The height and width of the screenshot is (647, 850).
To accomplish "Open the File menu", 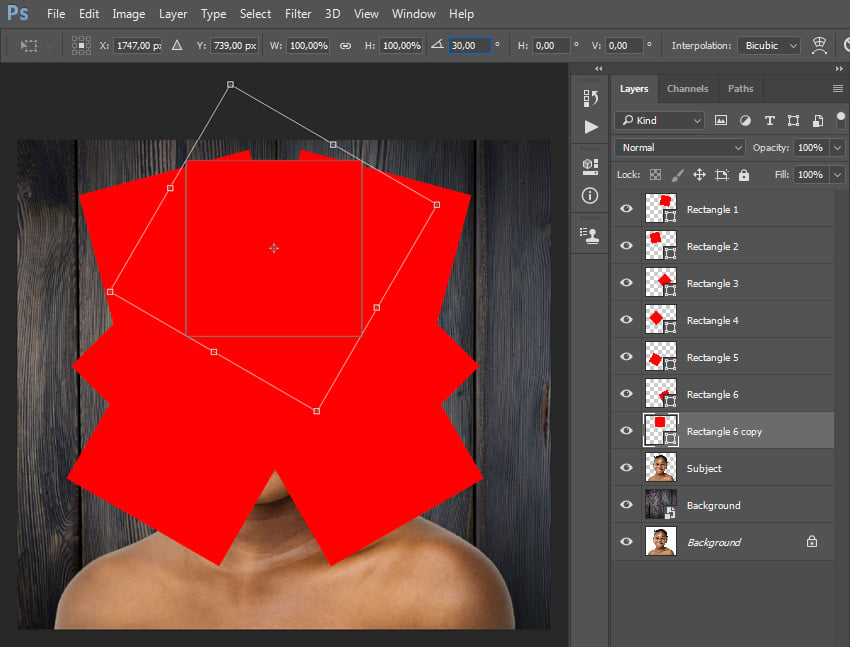I will pyautogui.click(x=56, y=14).
